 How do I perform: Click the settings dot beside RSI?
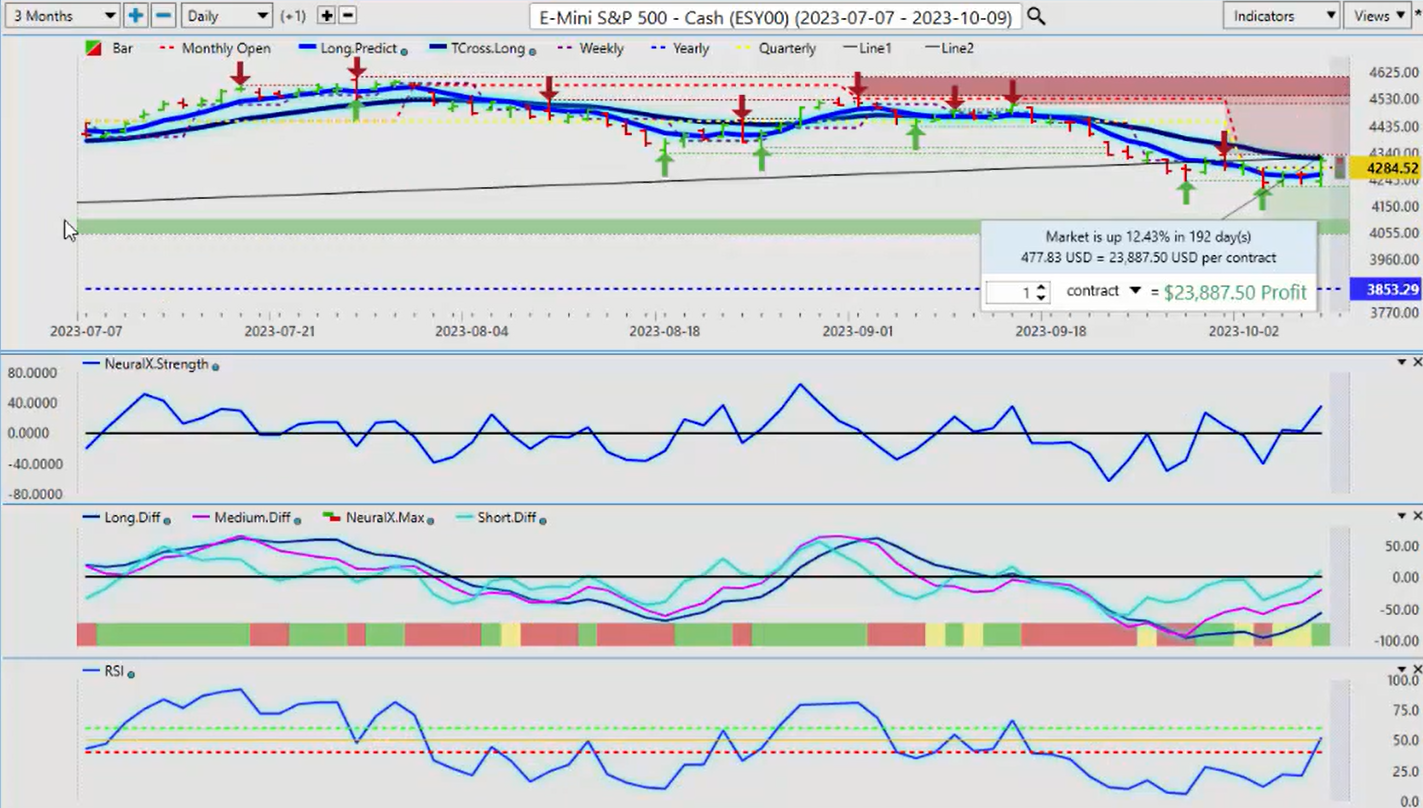[131, 674]
